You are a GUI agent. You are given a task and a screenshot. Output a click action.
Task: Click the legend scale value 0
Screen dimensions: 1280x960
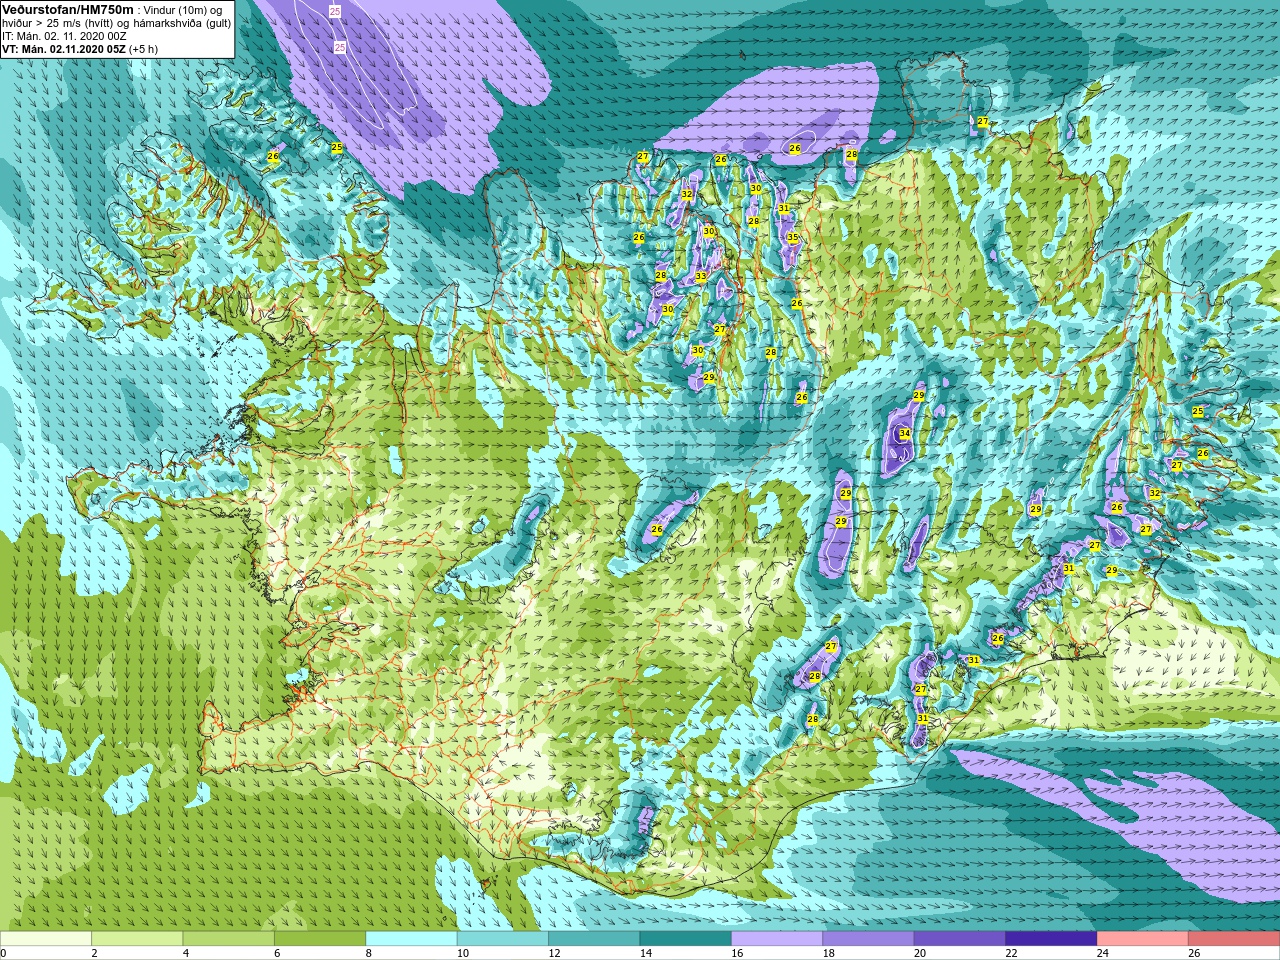pos(4,953)
